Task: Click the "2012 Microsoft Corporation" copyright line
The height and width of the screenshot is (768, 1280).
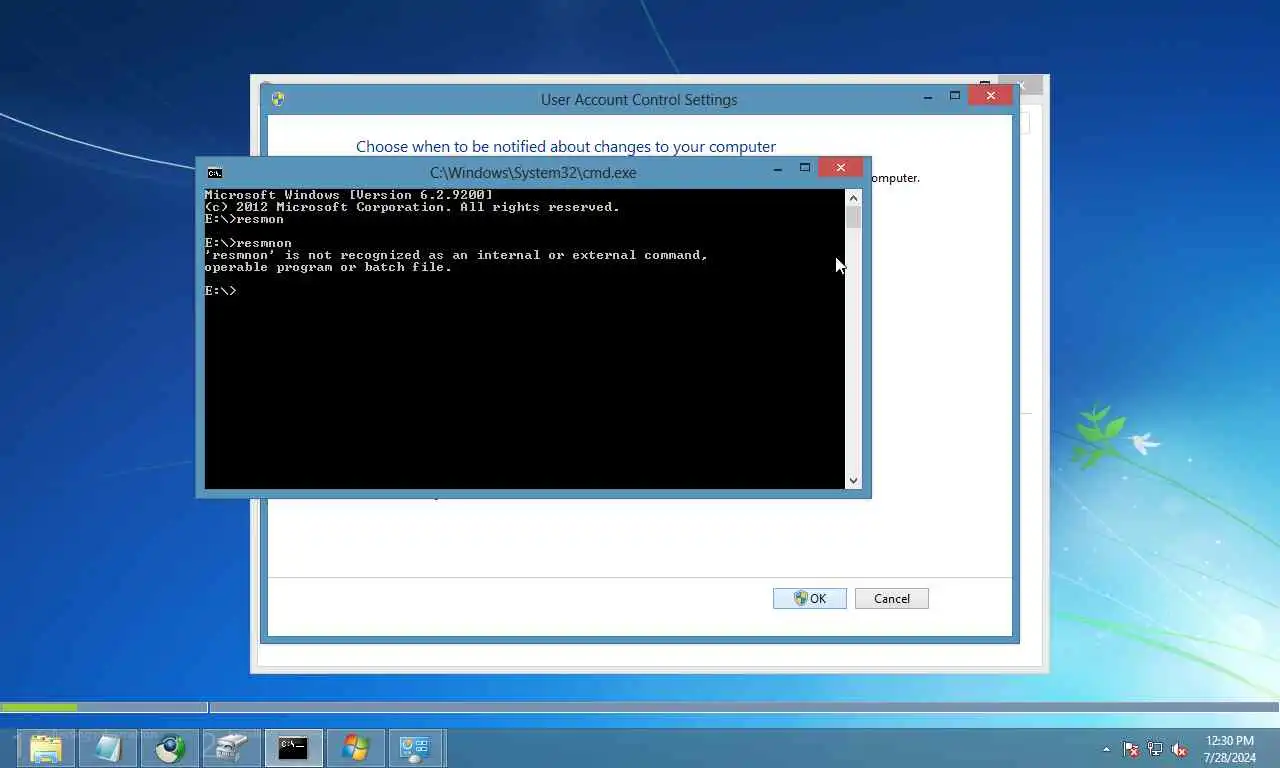Action: click(x=412, y=207)
